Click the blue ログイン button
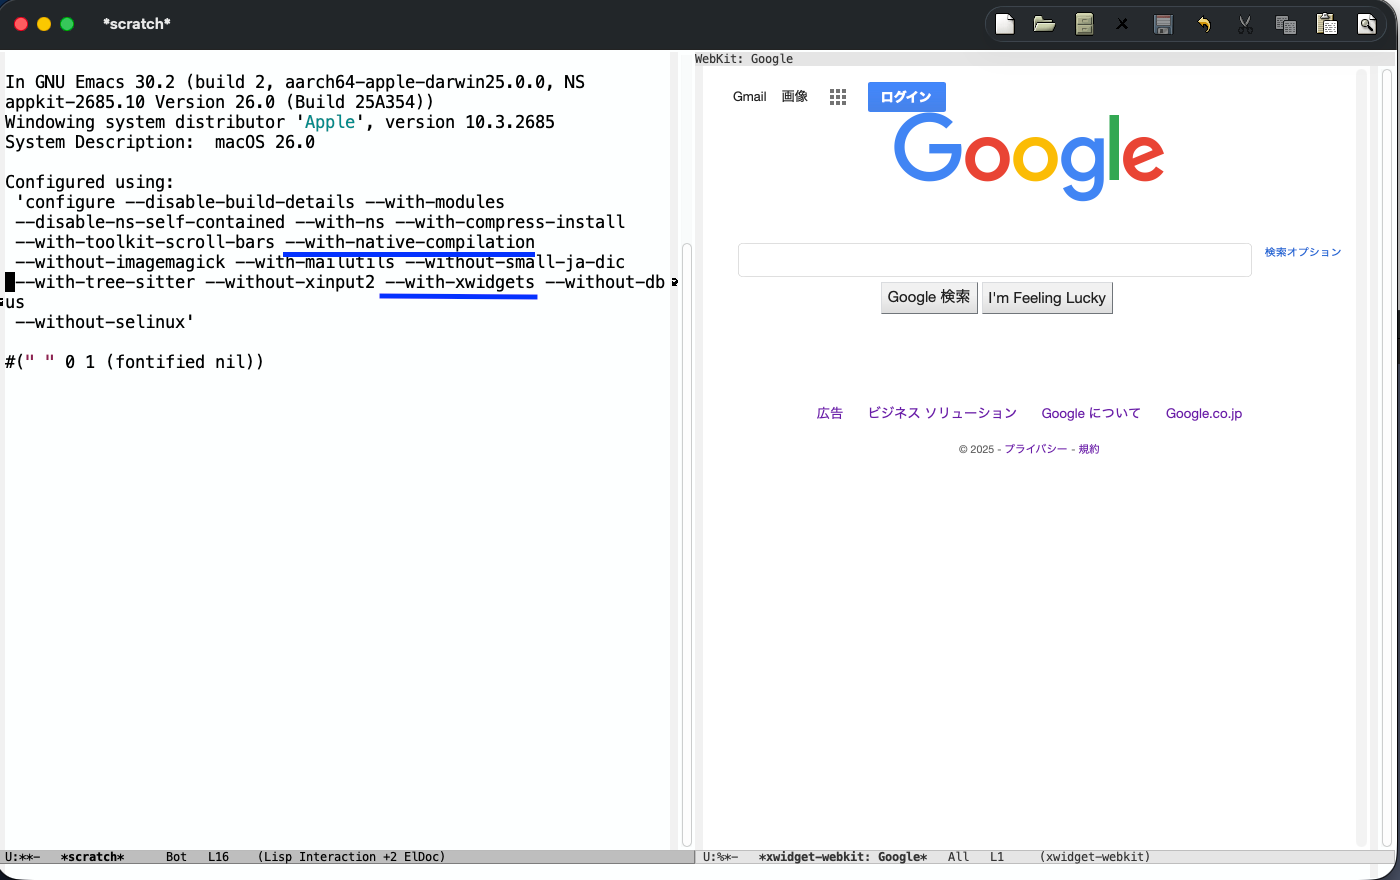Screen dimensions: 1400x880 click(906, 97)
